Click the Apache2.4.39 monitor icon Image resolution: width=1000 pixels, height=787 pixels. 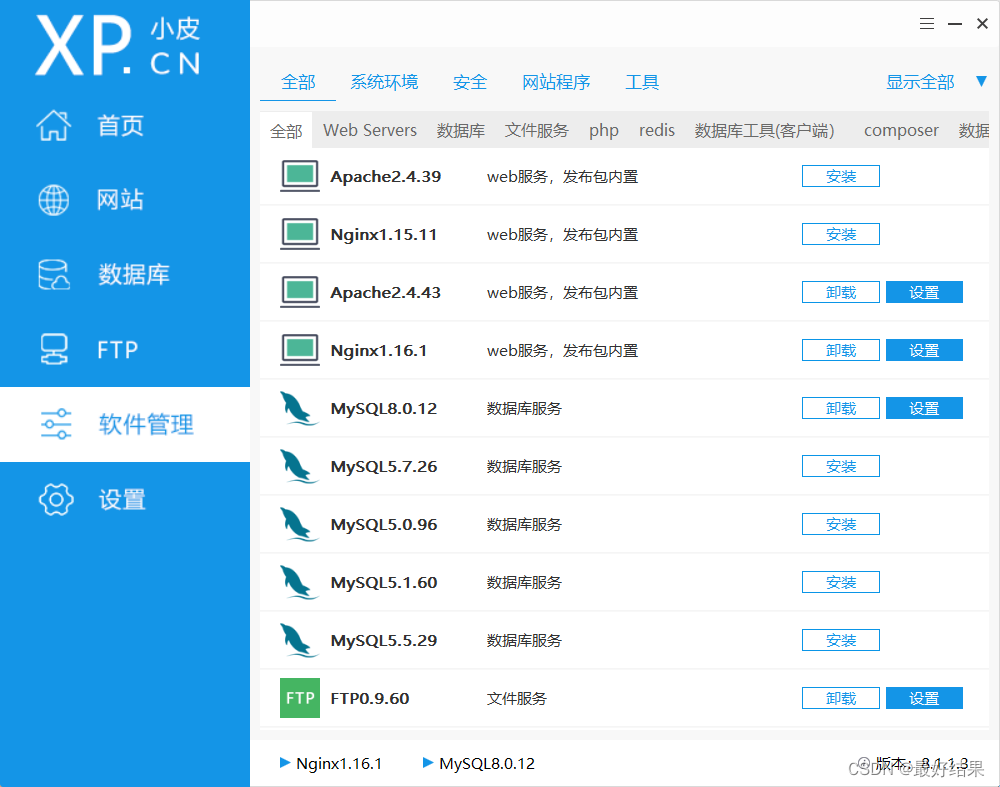click(300, 176)
